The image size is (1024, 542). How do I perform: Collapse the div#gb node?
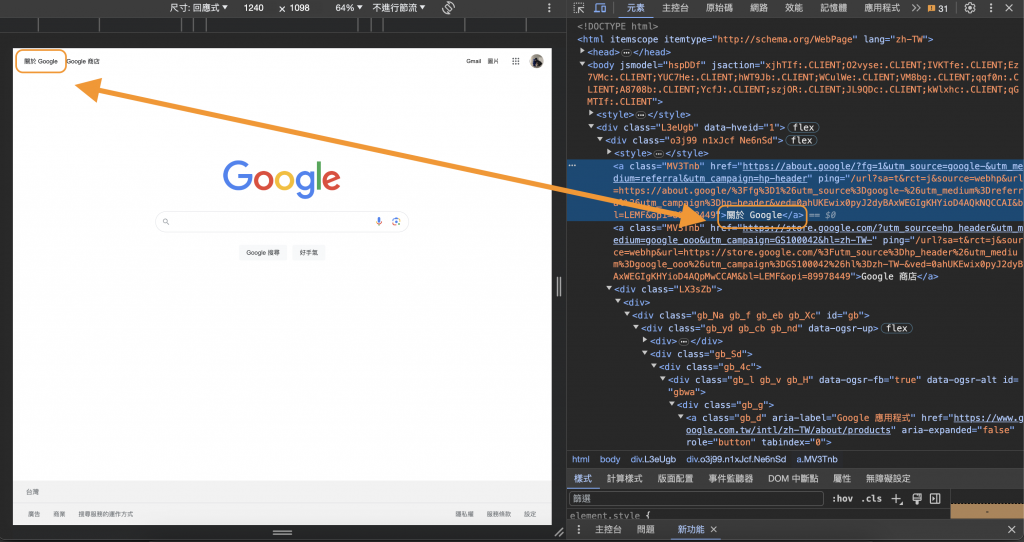tap(628, 315)
